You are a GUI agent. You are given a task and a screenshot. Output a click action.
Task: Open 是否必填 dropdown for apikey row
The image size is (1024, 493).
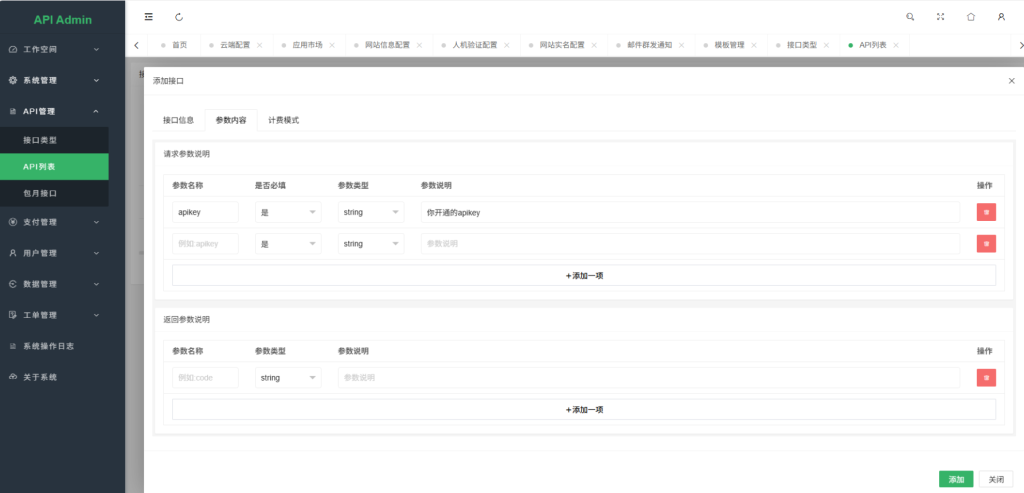[x=288, y=212]
